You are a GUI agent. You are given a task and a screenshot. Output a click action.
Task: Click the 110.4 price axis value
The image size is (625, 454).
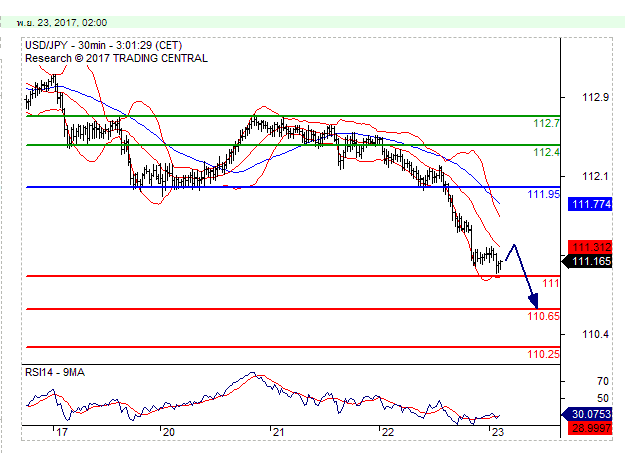[x=596, y=334]
